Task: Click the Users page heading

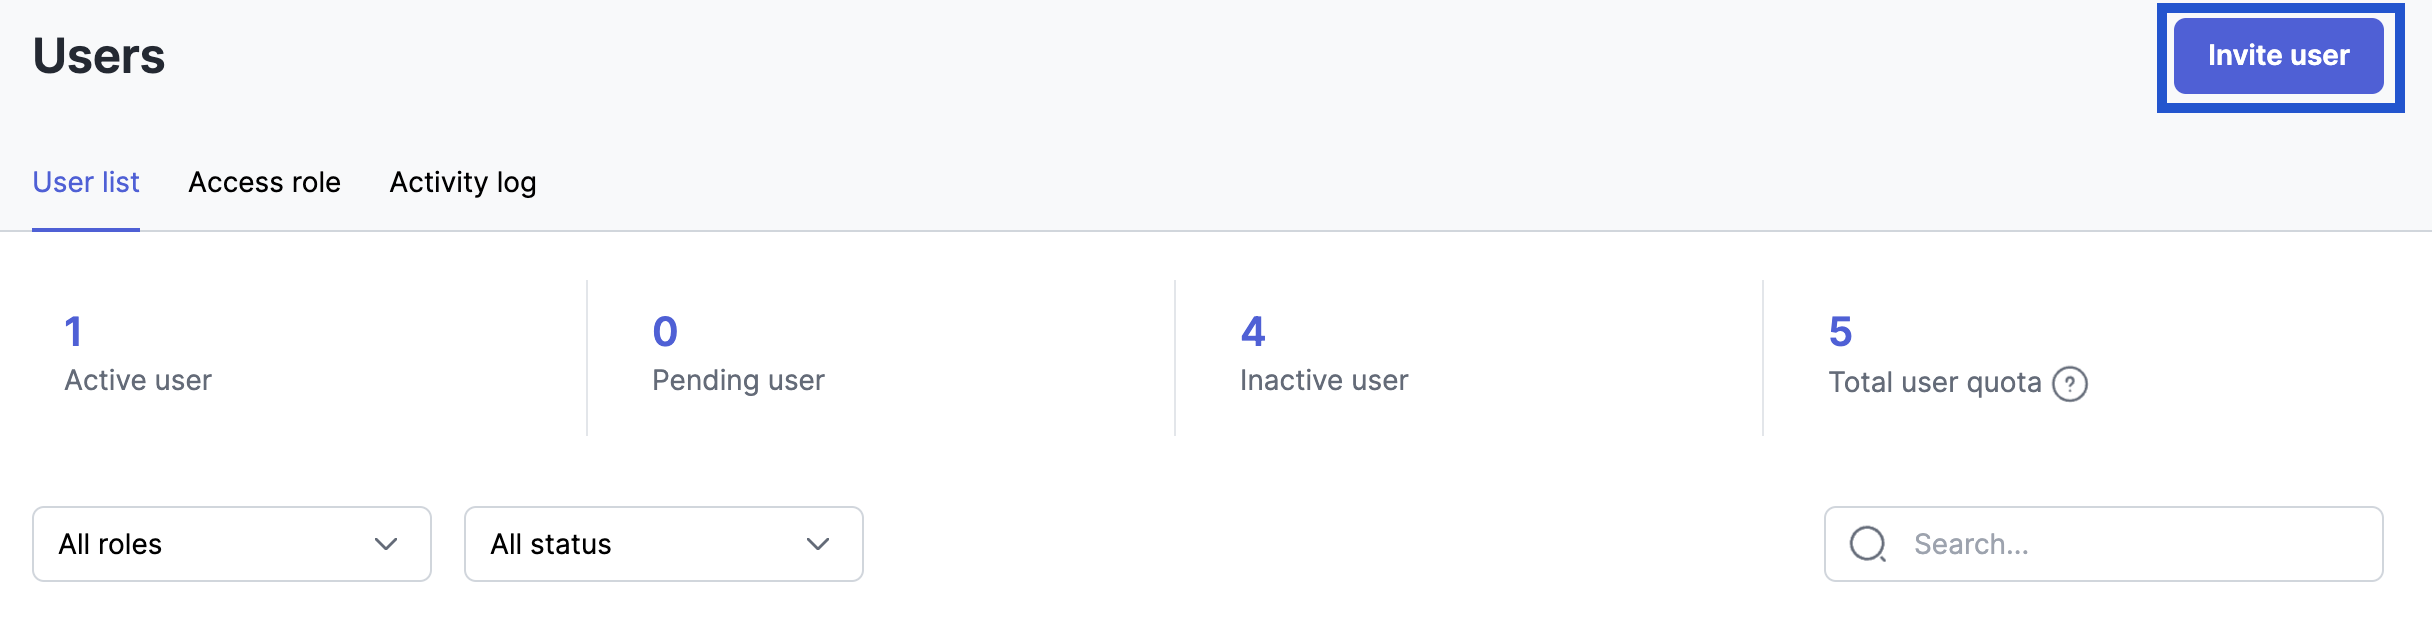Action: point(99,56)
